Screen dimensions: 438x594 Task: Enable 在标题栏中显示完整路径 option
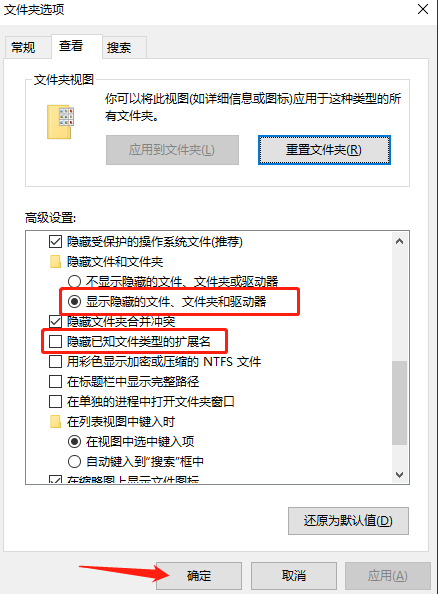click(55, 381)
